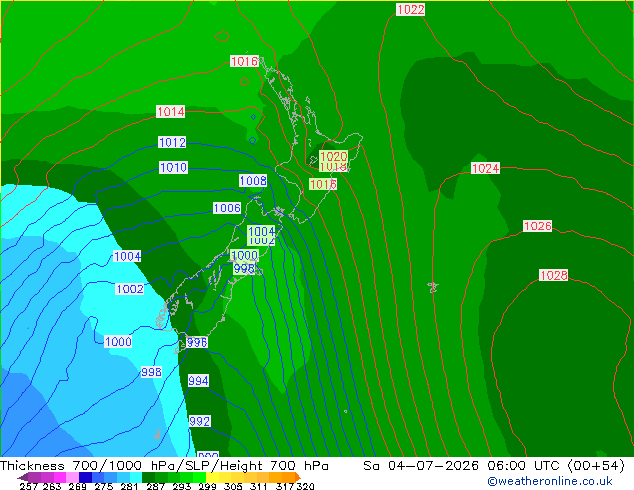The image size is (634, 490).
Task: Click the blue 1010 isobar label
Action: (x=173, y=167)
